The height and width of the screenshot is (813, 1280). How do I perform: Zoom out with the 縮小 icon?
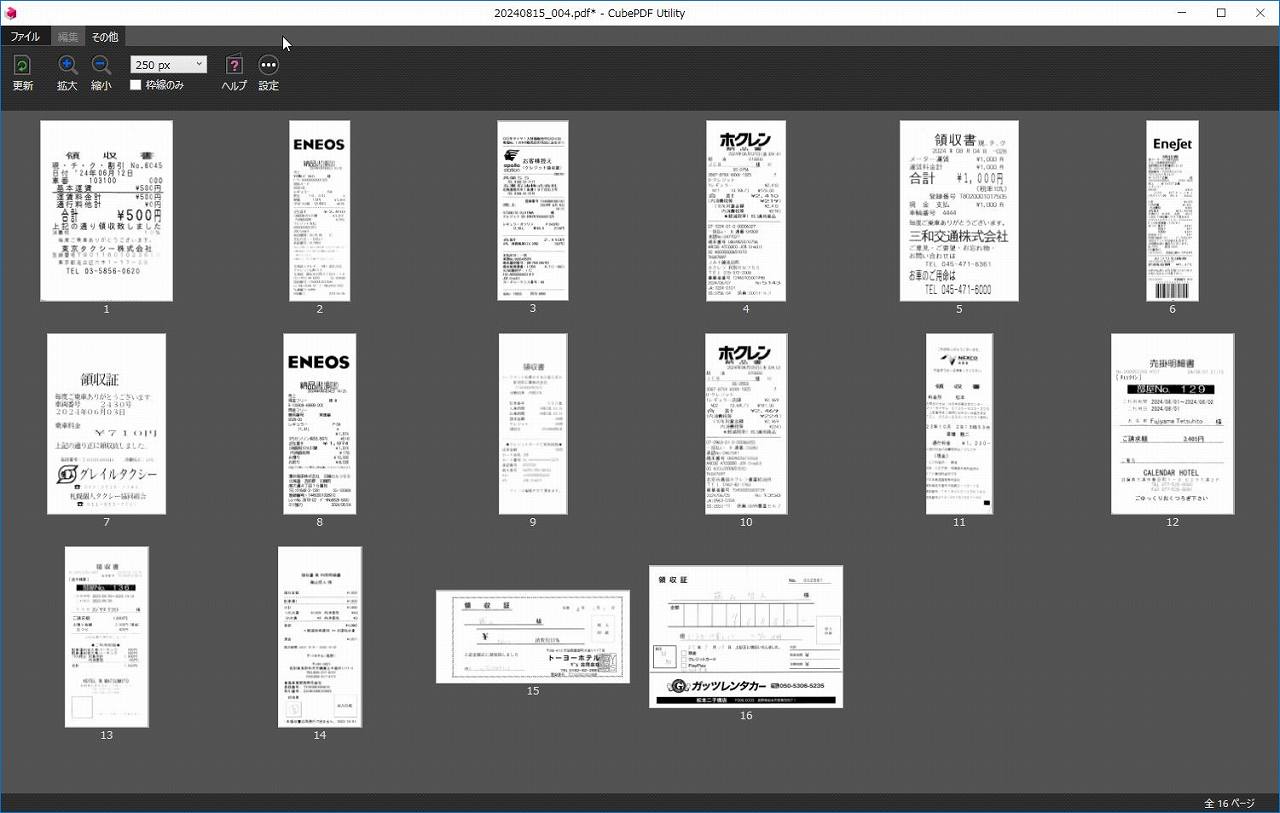[x=101, y=66]
